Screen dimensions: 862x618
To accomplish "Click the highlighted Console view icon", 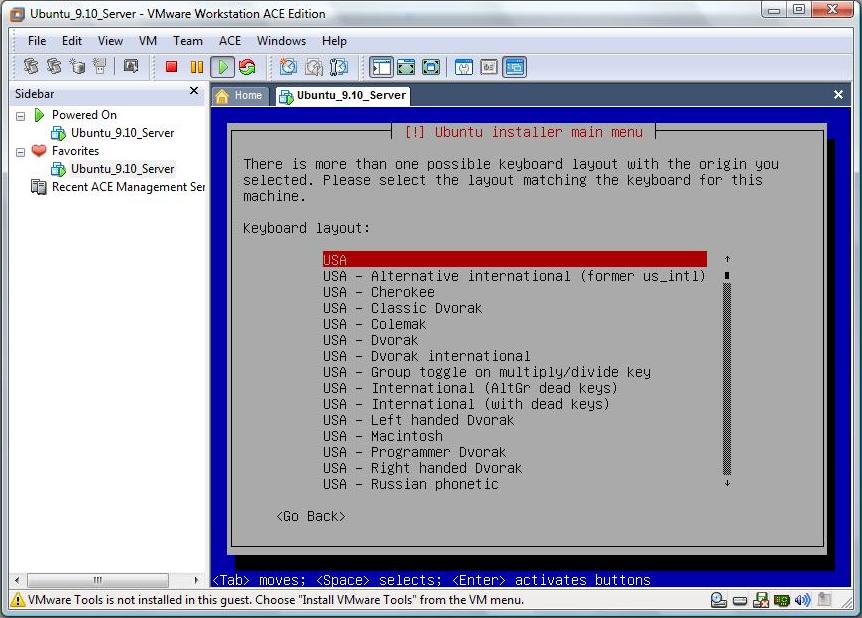I will pos(515,67).
